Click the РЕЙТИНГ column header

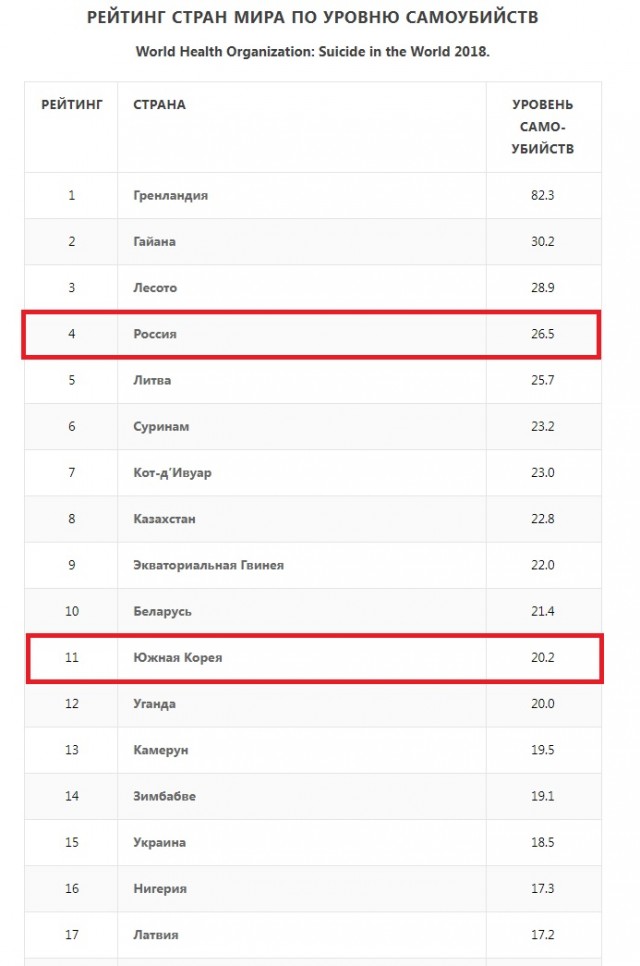tap(71, 105)
